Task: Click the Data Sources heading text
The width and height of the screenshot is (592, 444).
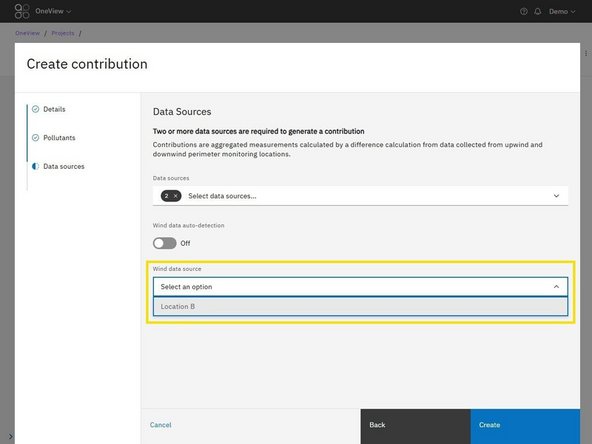Action: pos(182,112)
